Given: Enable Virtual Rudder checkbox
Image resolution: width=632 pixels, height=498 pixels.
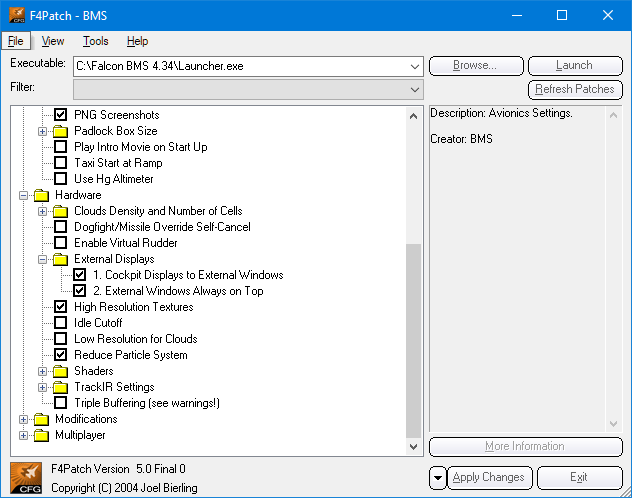Looking at the screenshot, I should [x=60, y=243].
